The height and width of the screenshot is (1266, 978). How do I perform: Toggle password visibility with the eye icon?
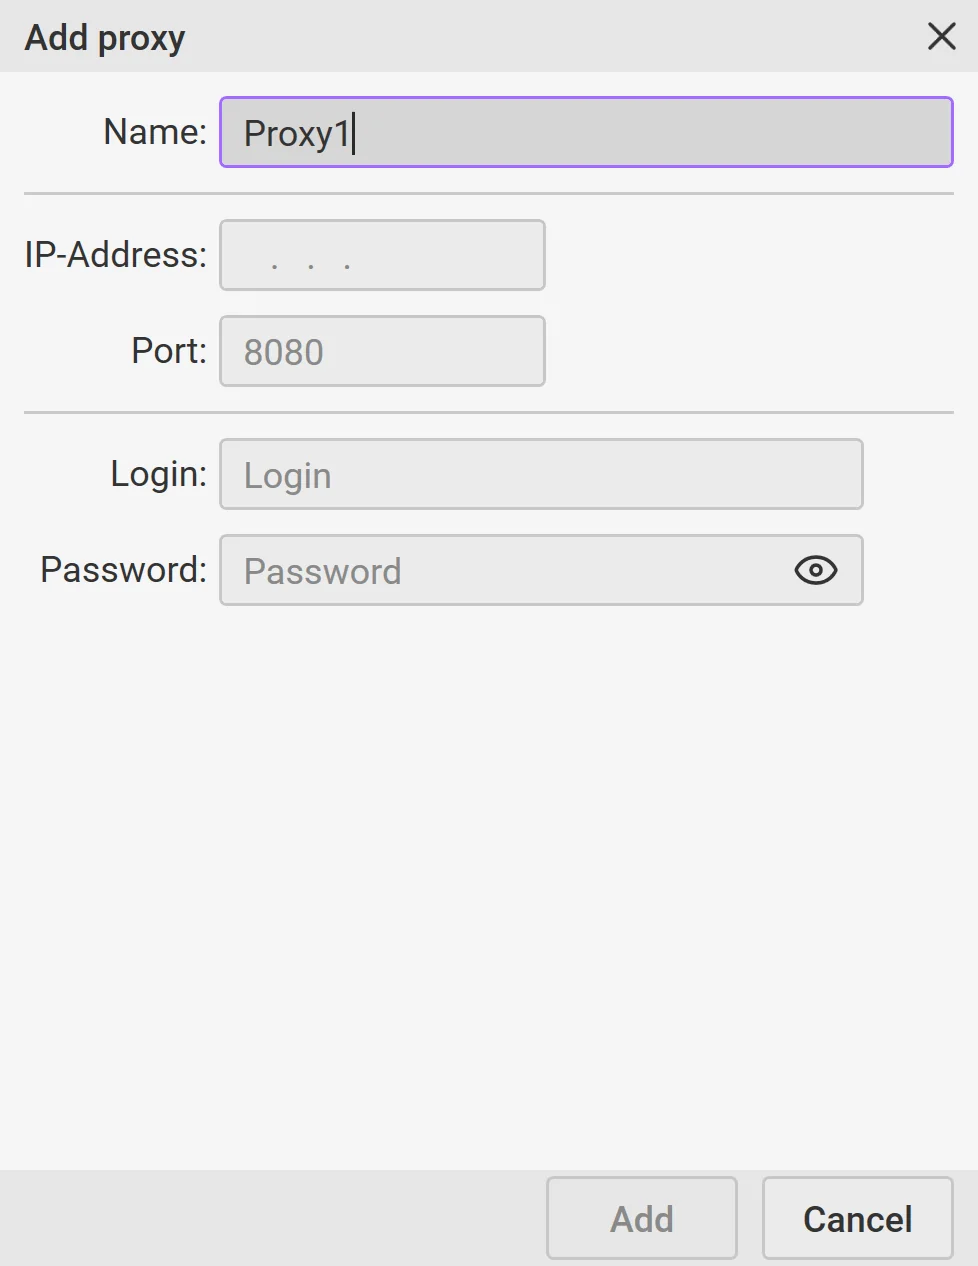815,570
